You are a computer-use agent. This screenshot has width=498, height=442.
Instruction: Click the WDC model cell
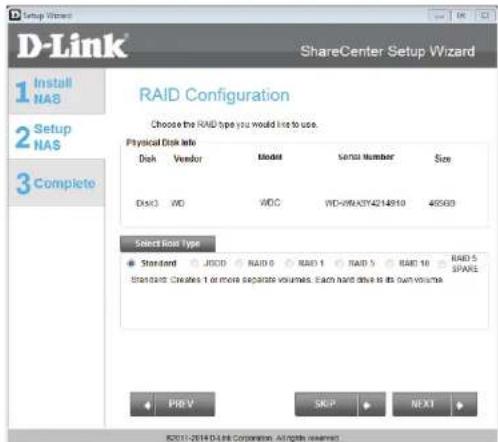click(x=270, y=203)
